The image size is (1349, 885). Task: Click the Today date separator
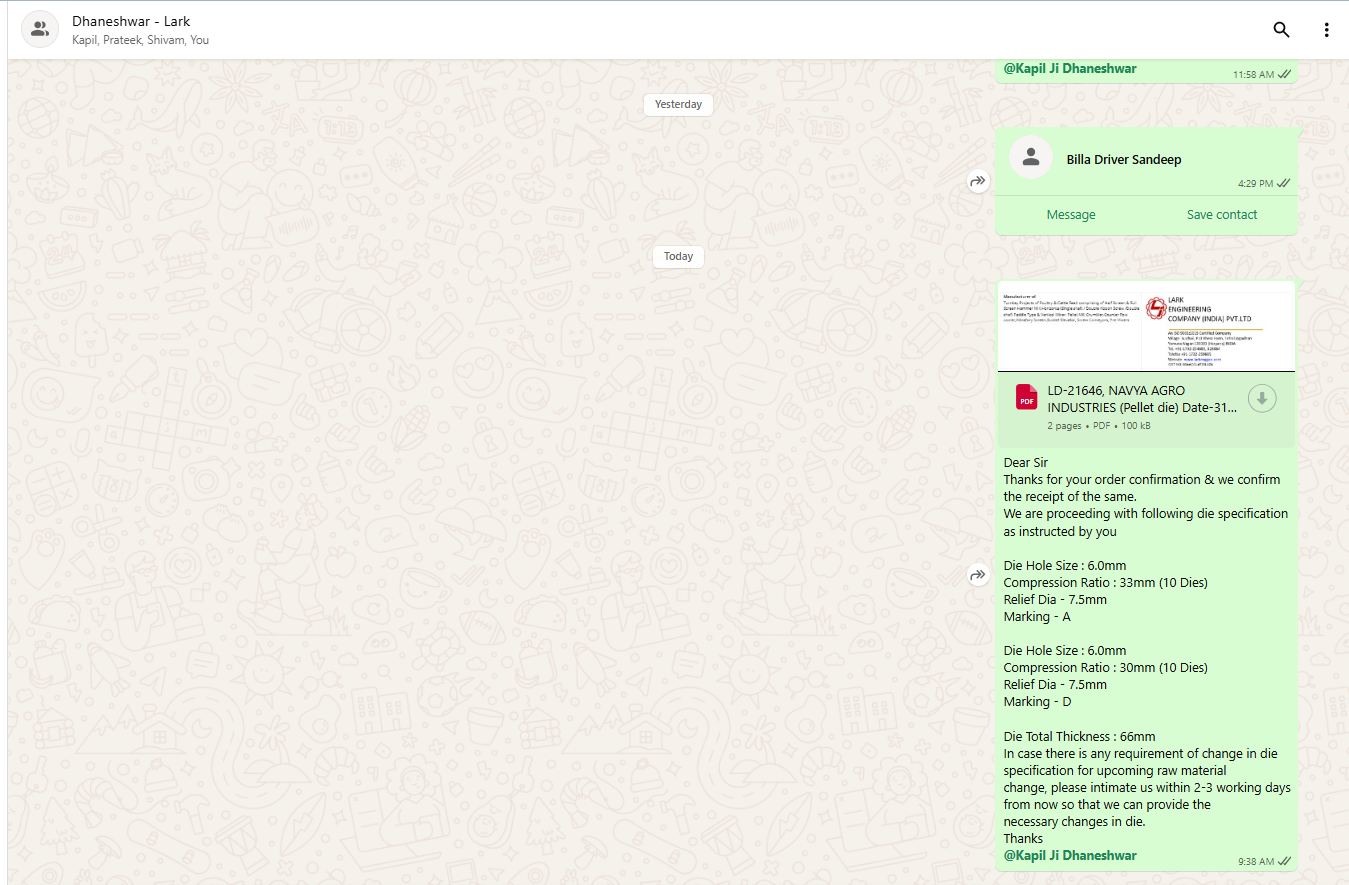678,257
